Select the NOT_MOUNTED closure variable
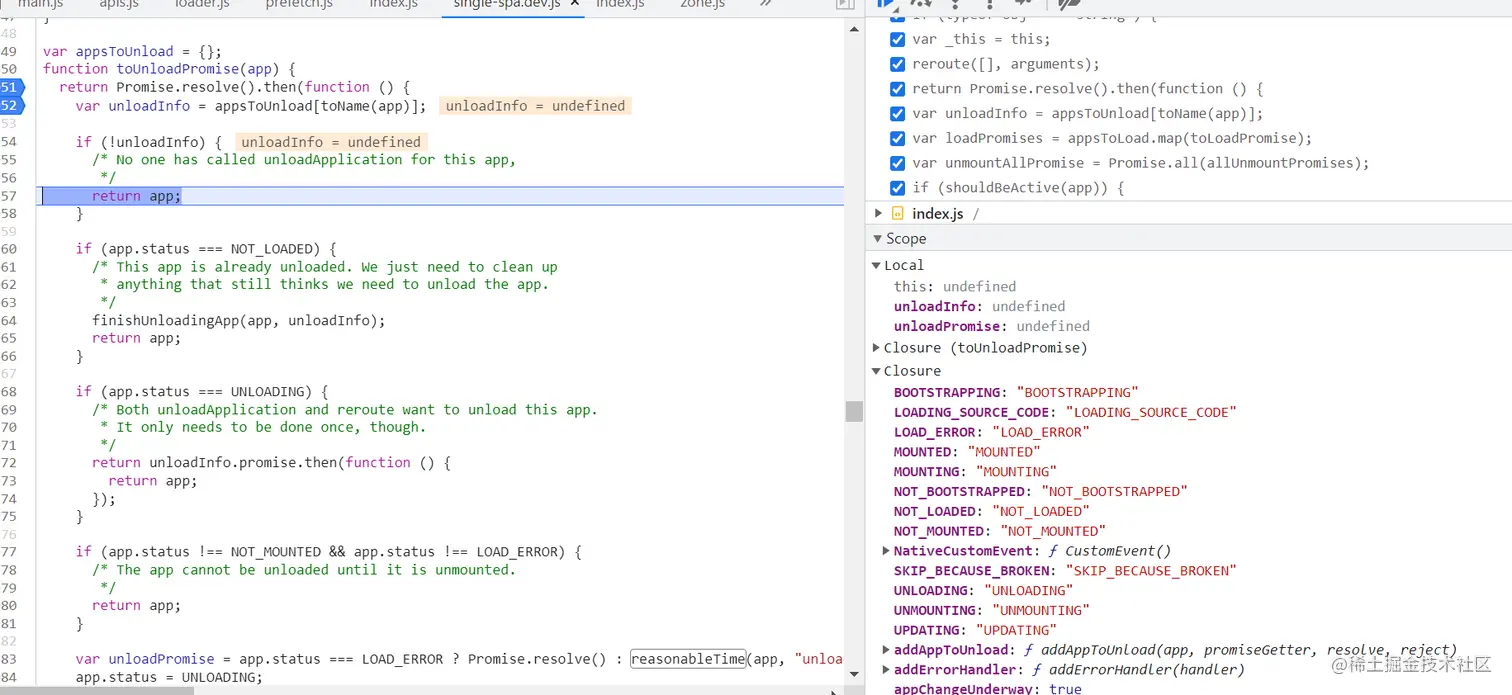The width and height of the screenshot is (1512, 695). click(1000, 531)
